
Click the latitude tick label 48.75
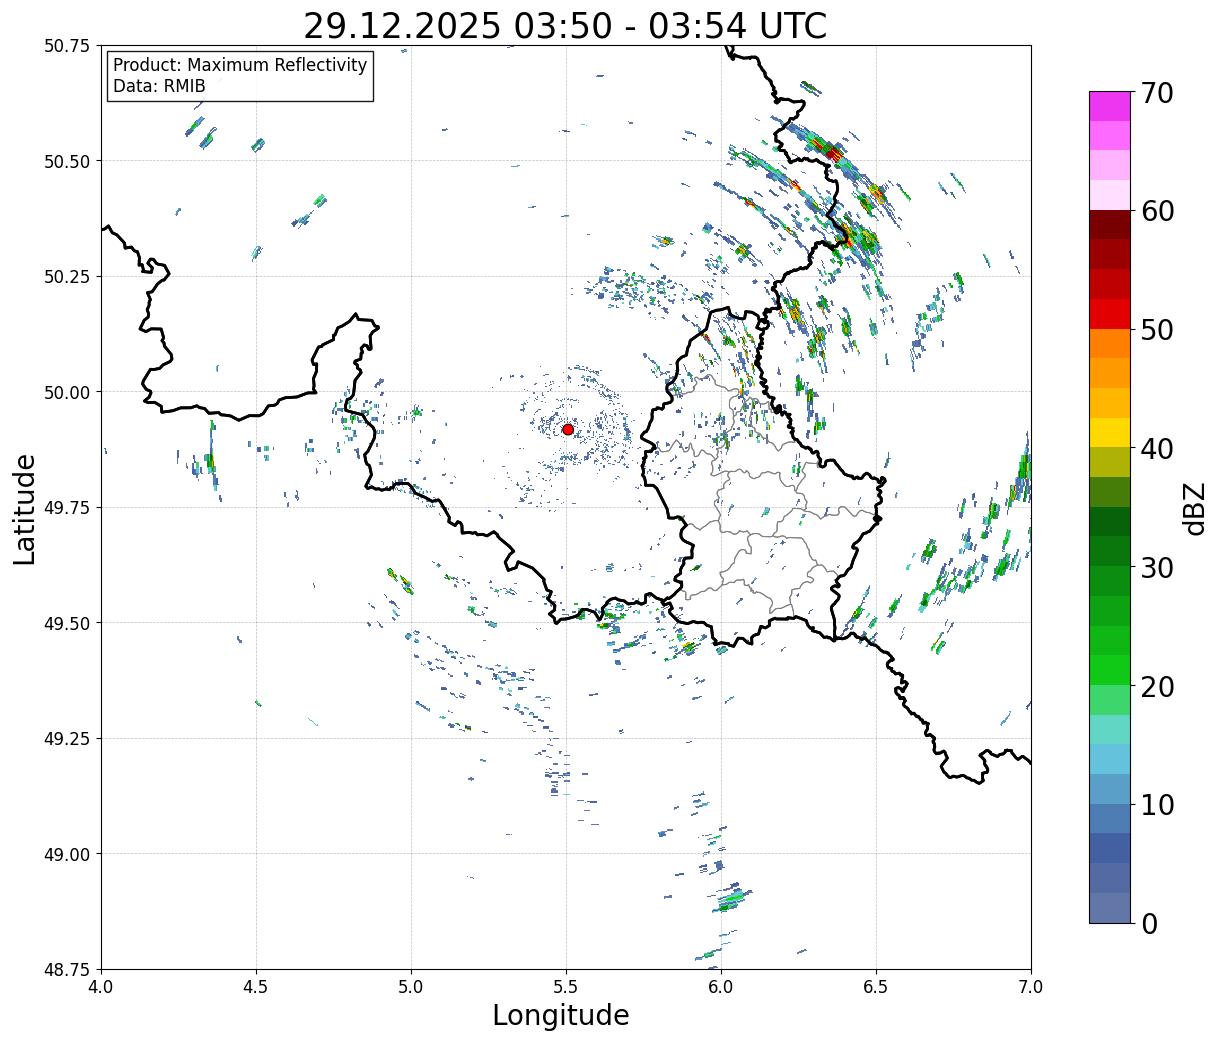point(67,969)
